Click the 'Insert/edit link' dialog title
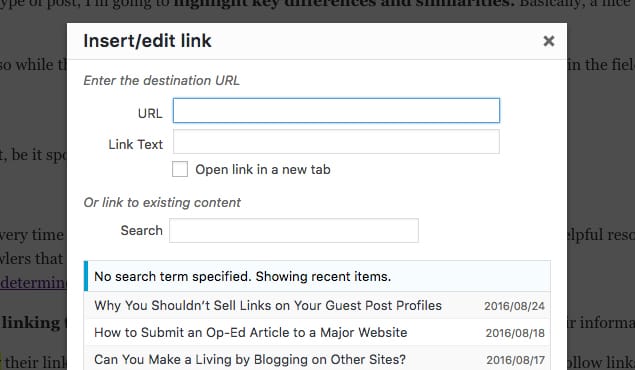 (147, 41)
